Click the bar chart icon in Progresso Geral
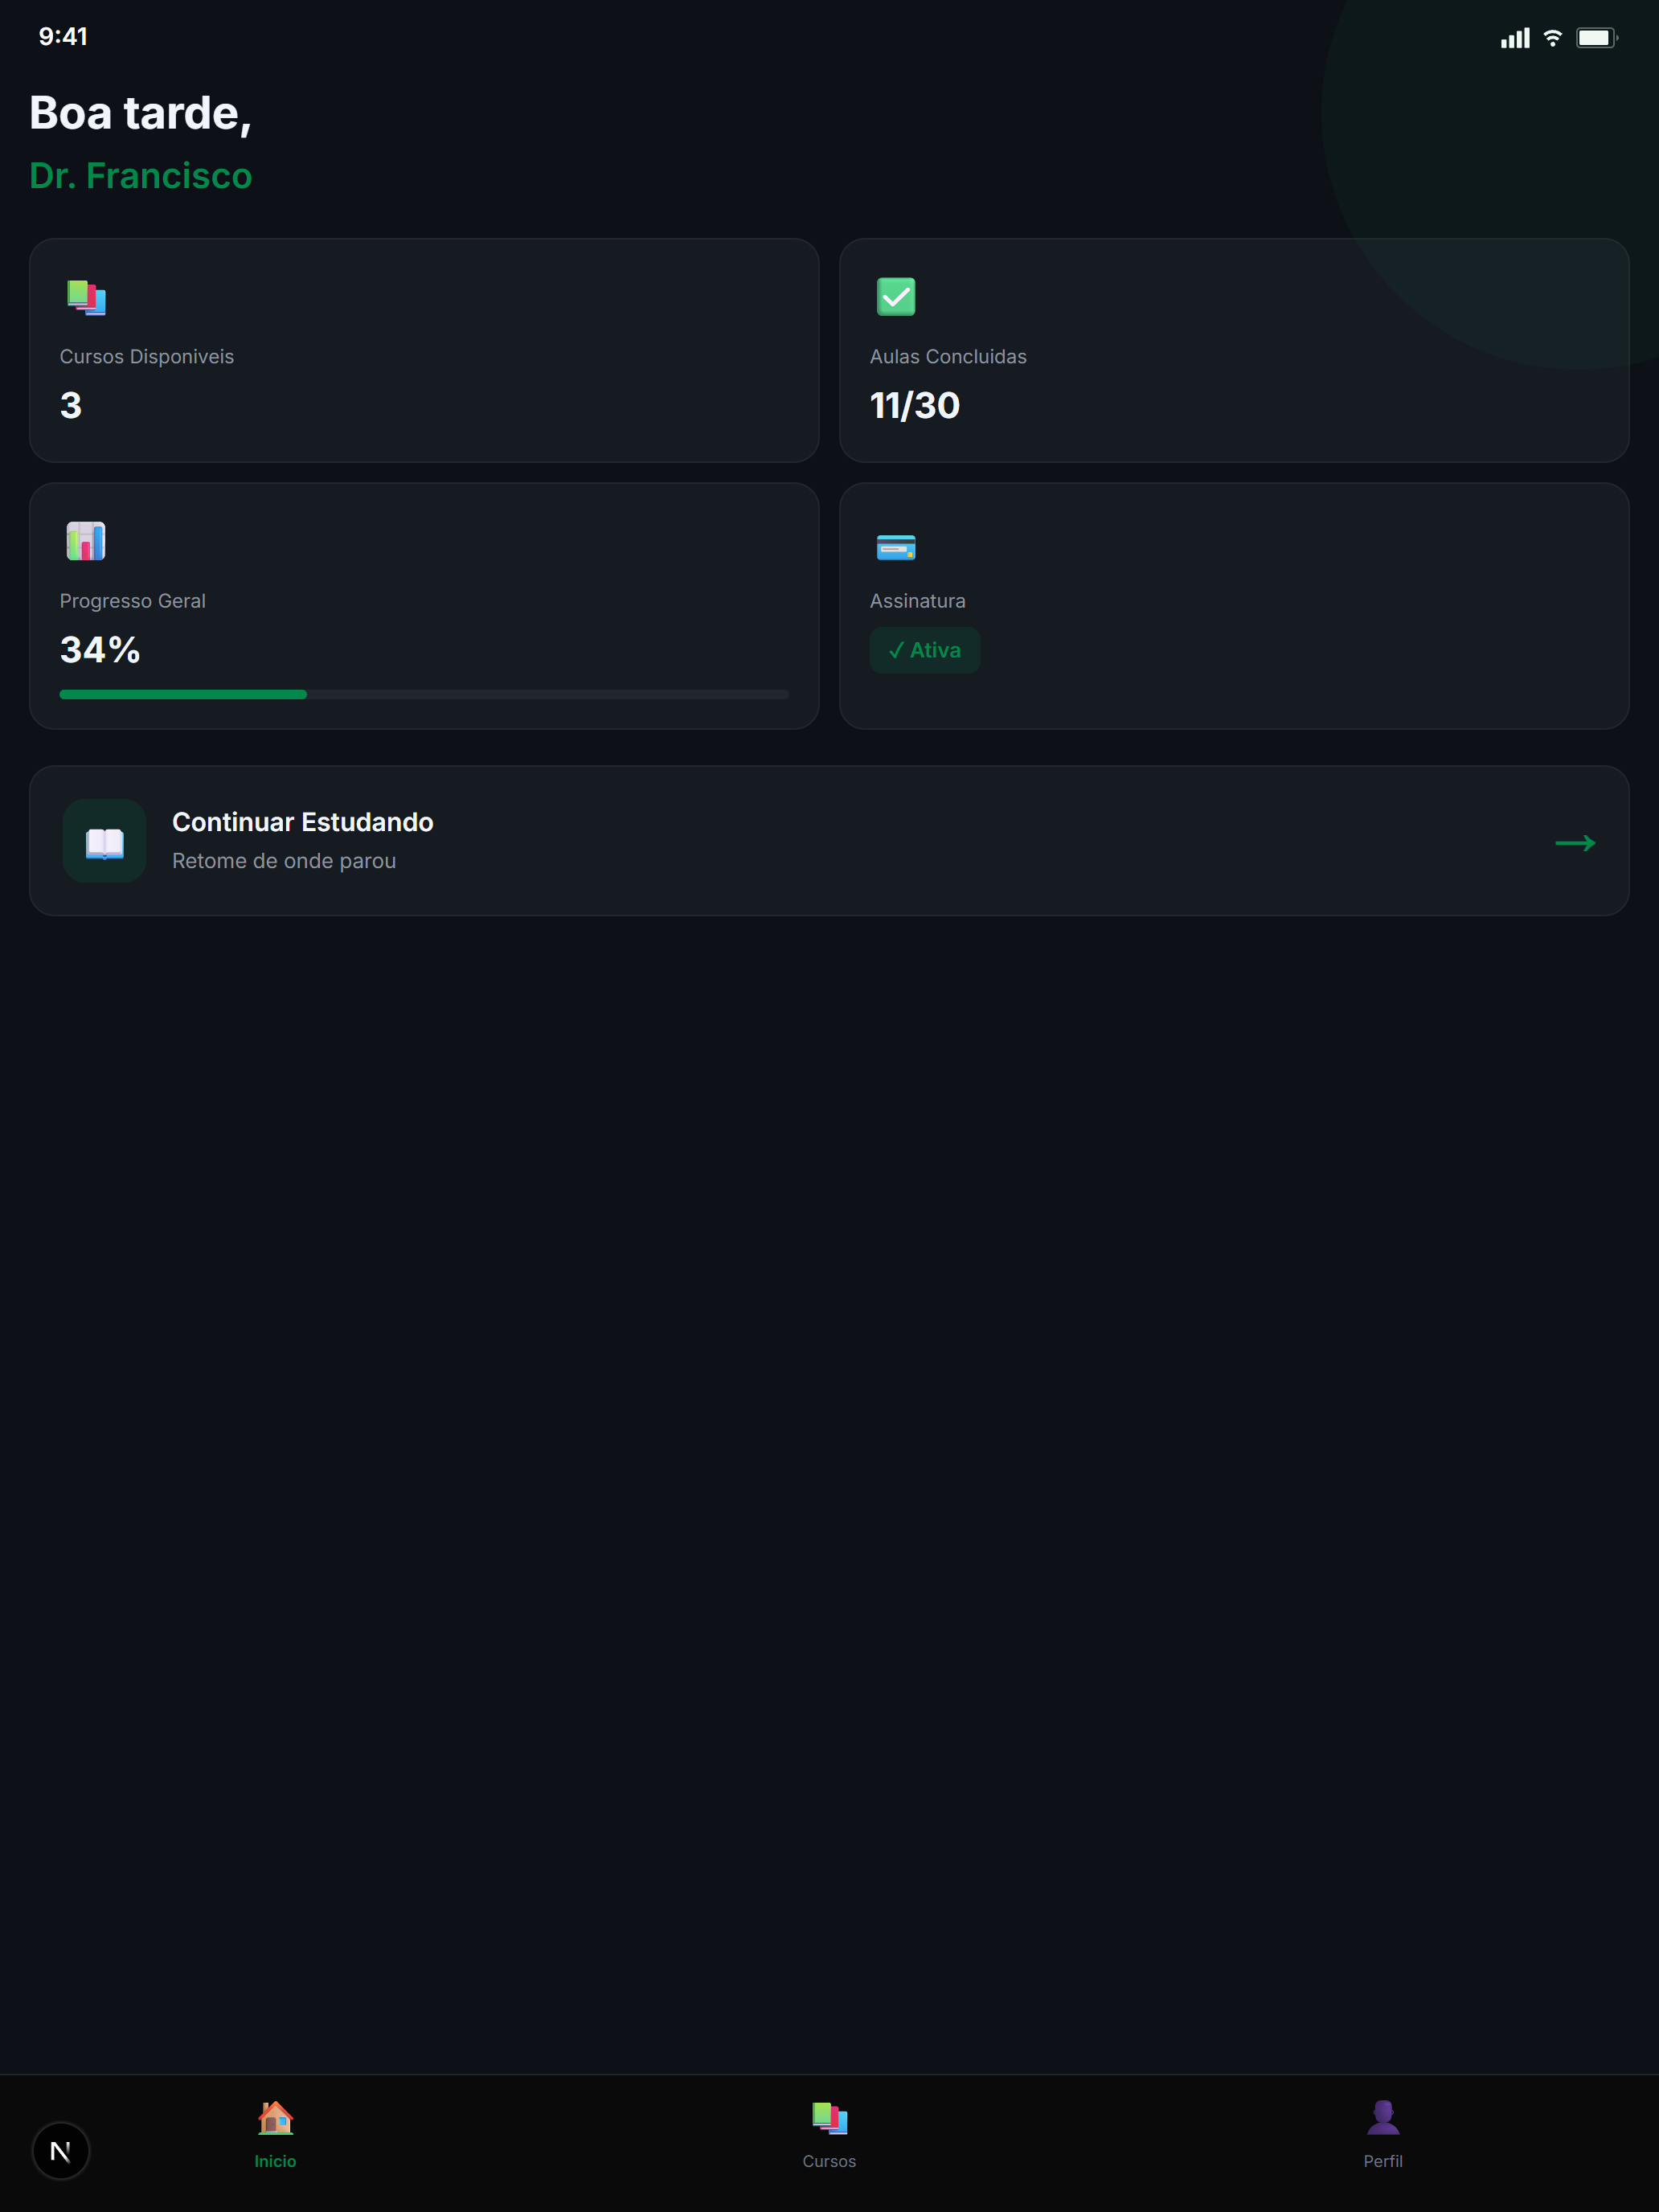 tap(86, 541)
